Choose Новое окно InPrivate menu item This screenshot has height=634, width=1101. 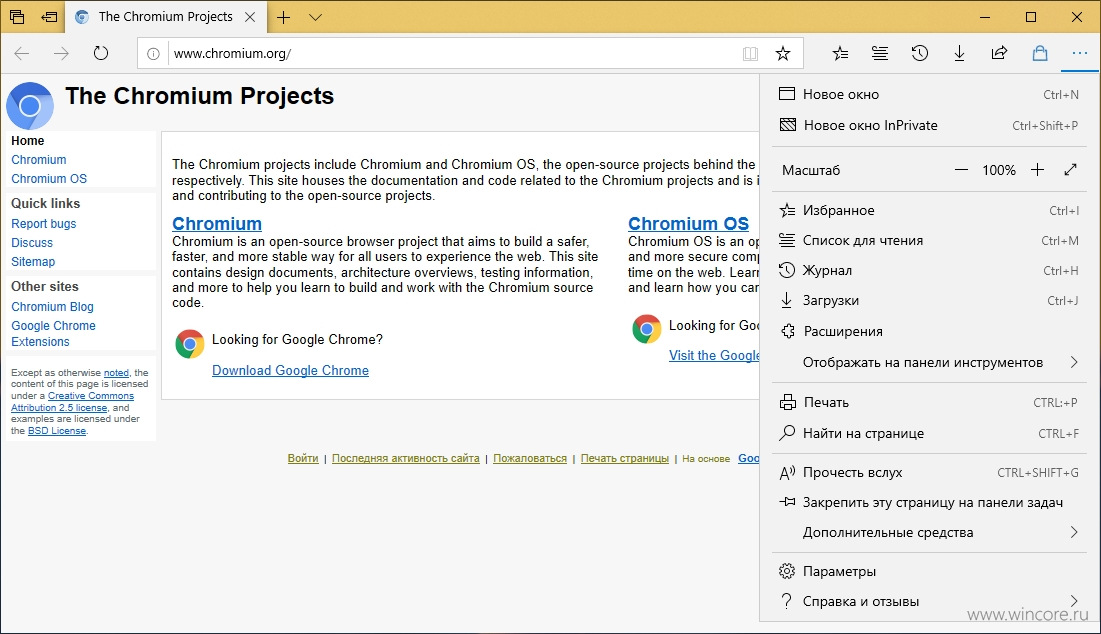click(x=929, y=125)
